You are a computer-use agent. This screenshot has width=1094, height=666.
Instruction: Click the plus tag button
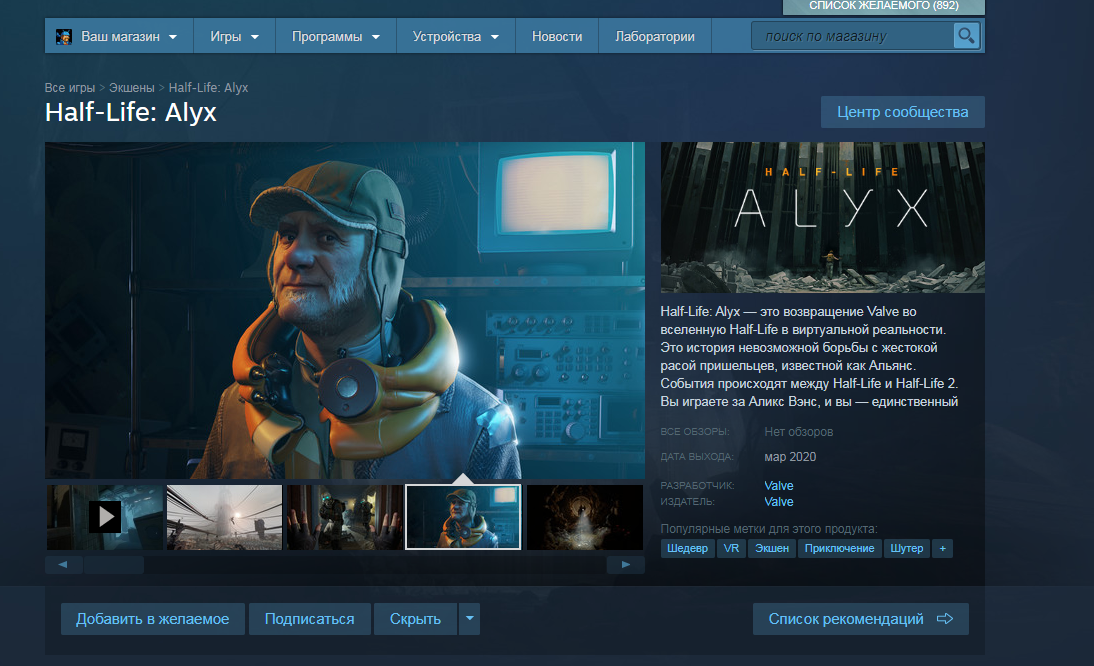point(943,548)
